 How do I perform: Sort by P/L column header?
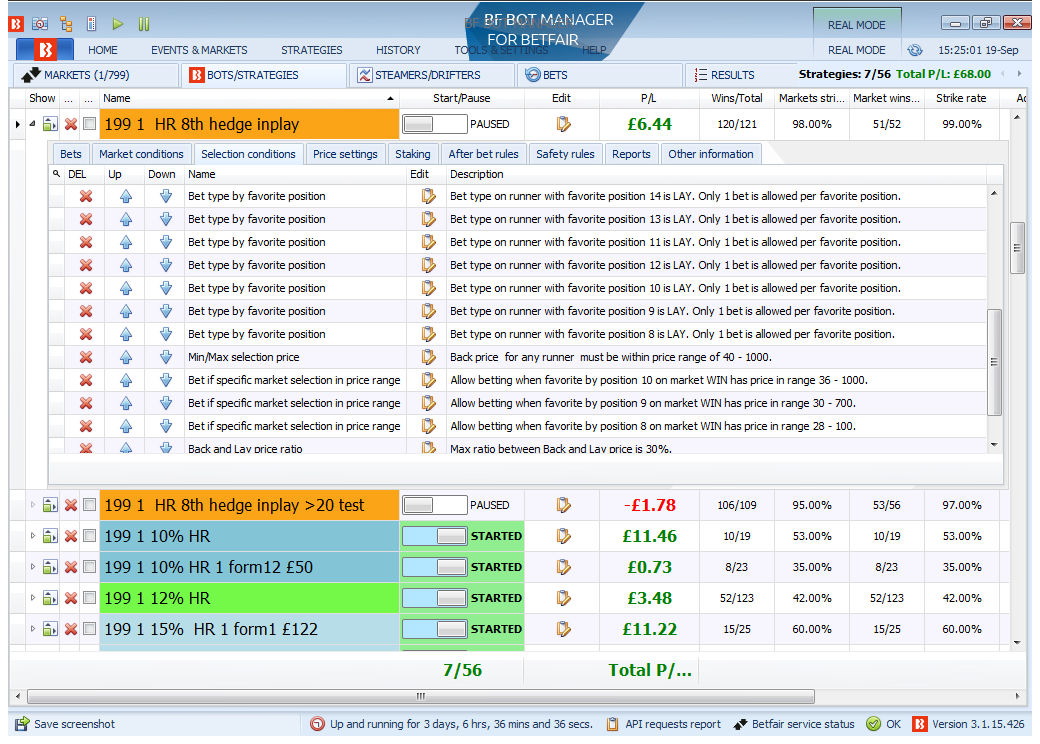[649, 98]
